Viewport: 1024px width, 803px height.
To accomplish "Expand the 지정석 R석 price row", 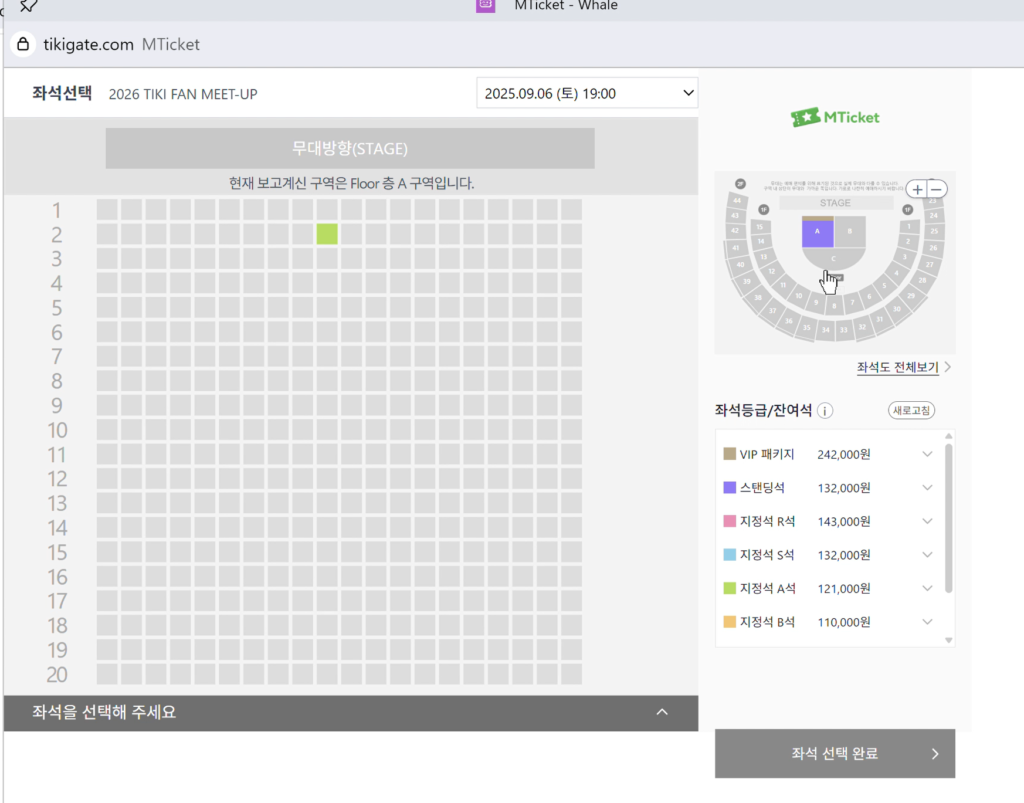I will pos(927,521).
